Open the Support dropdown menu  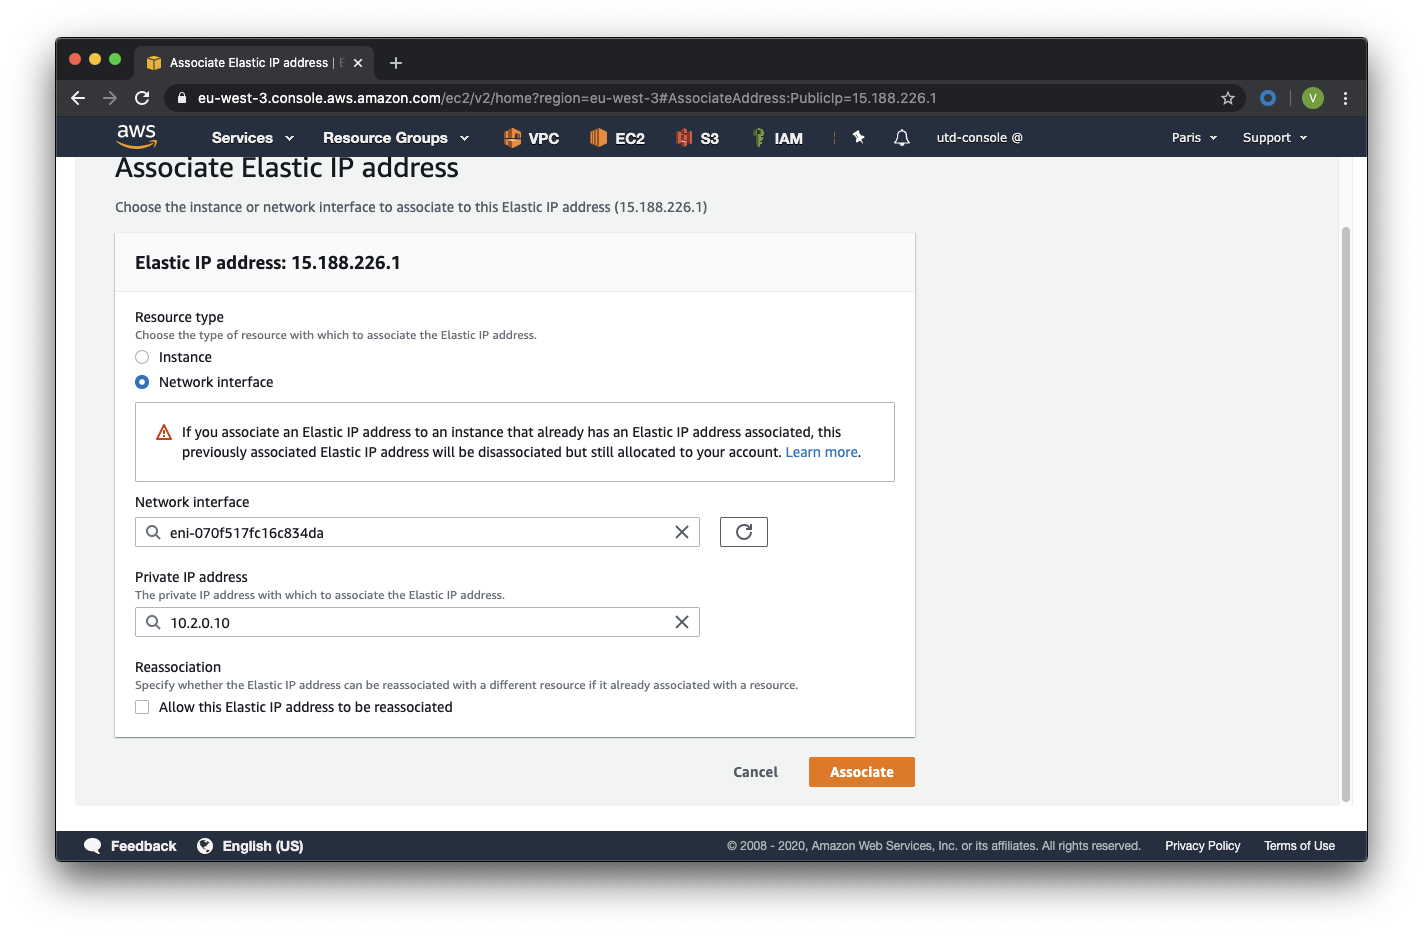point(1275,138)
